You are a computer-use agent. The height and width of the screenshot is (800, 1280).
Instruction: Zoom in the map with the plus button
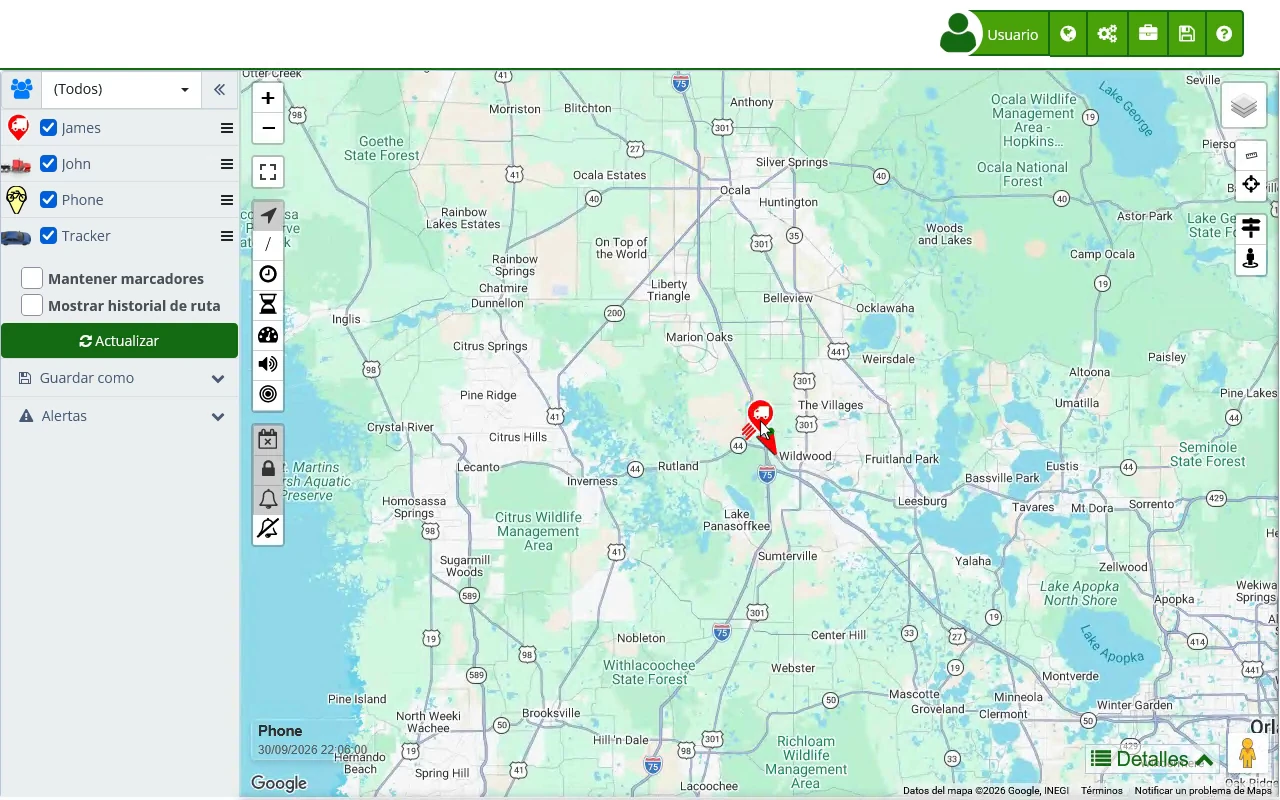click(x=268, y=98)
